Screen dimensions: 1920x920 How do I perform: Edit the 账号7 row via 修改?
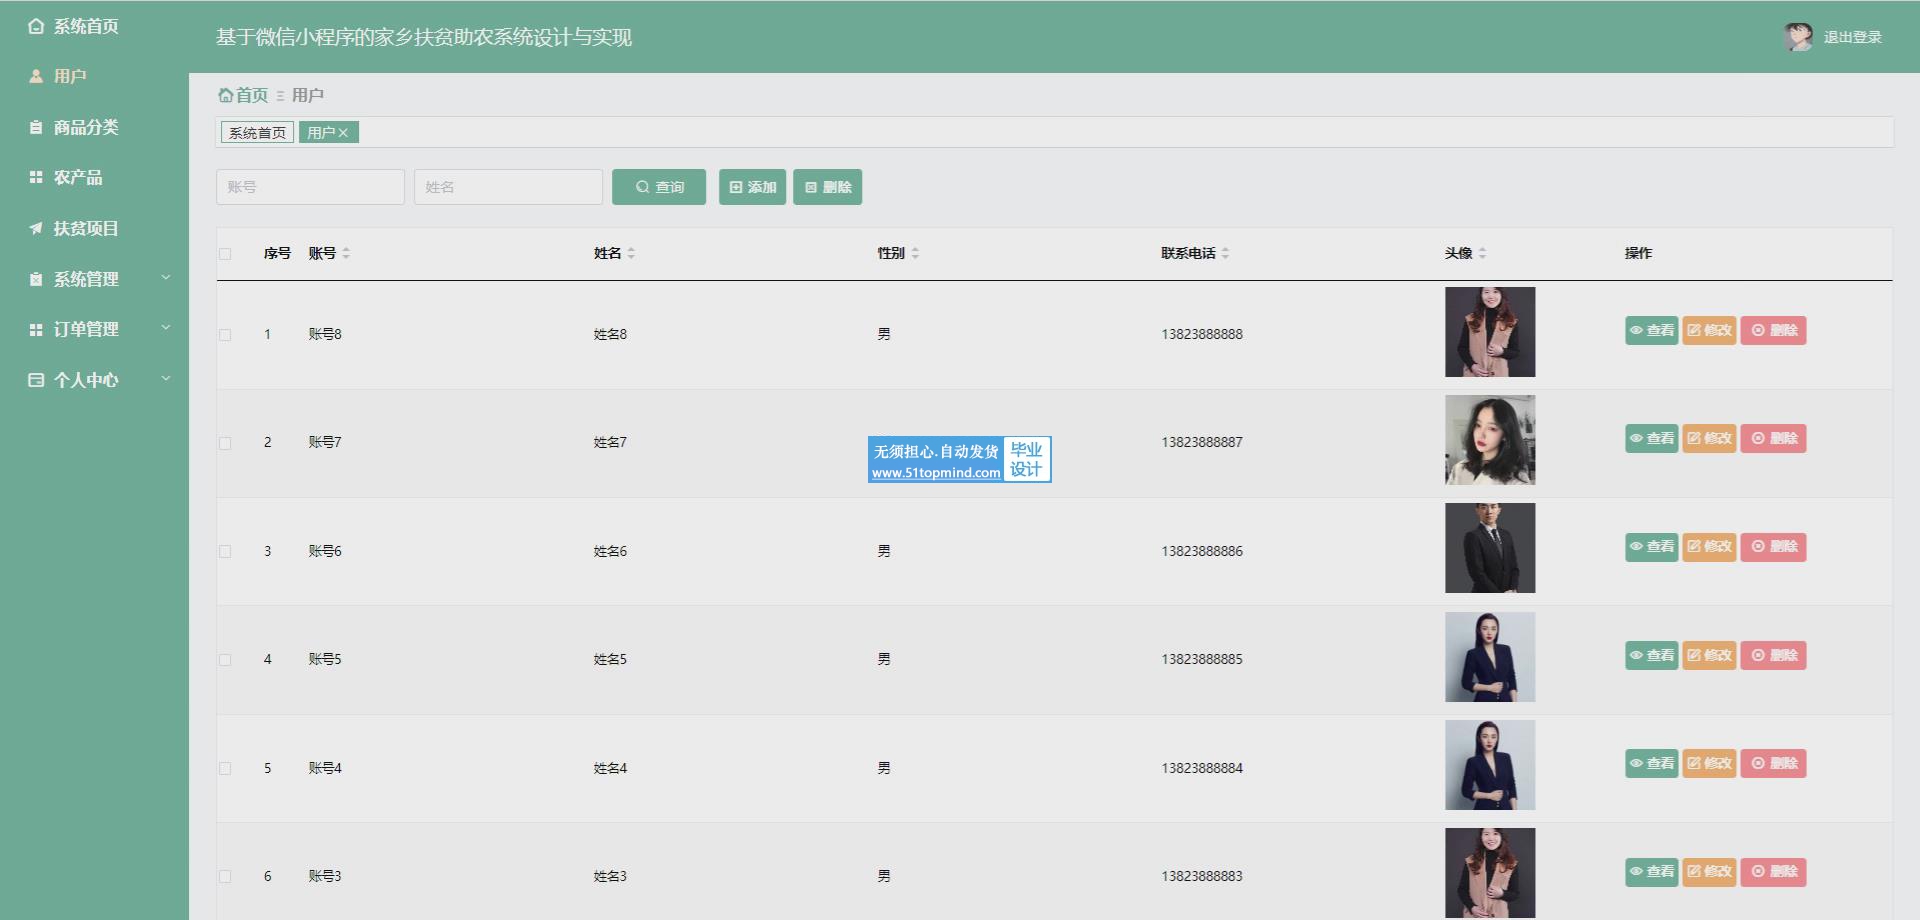pyautogui.click(x=1709, y=439)
